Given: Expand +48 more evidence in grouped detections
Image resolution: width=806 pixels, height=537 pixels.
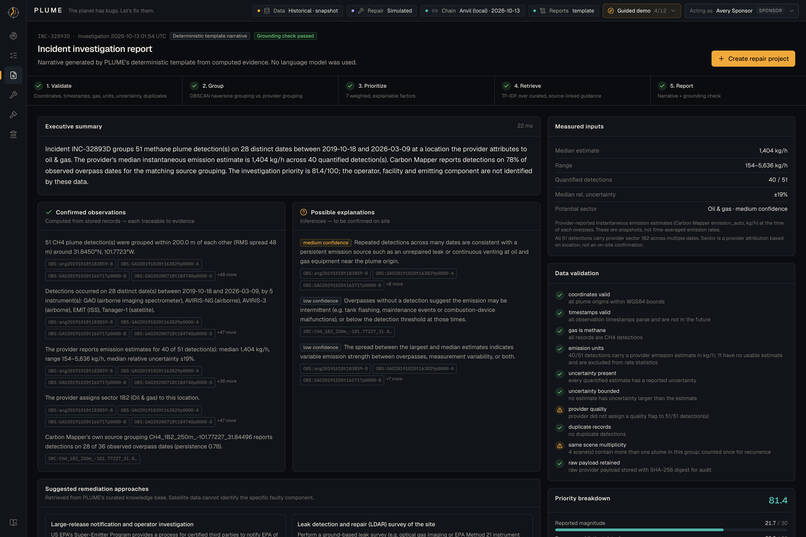Looking at the screenshot, I should (x=227, y=275).
